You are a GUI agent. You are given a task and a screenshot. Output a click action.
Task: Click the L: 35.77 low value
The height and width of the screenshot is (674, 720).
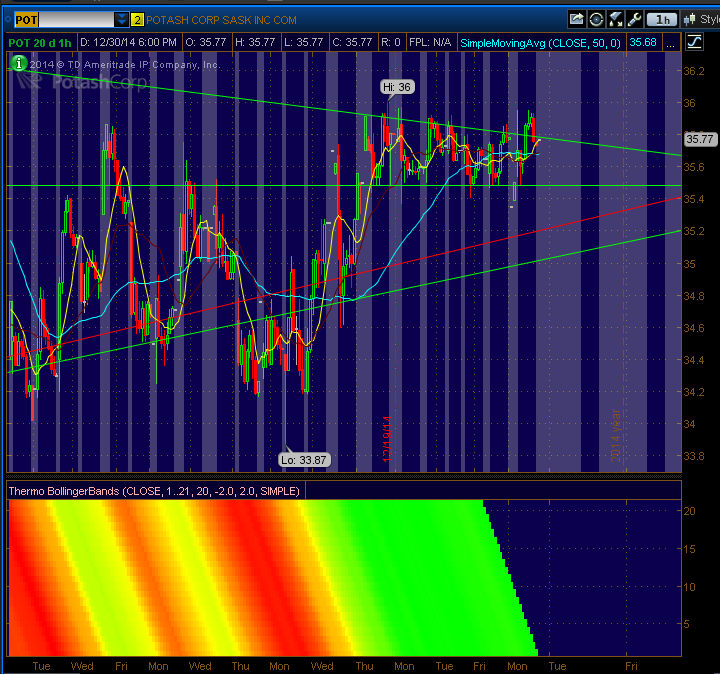click(x=304, y=43)
